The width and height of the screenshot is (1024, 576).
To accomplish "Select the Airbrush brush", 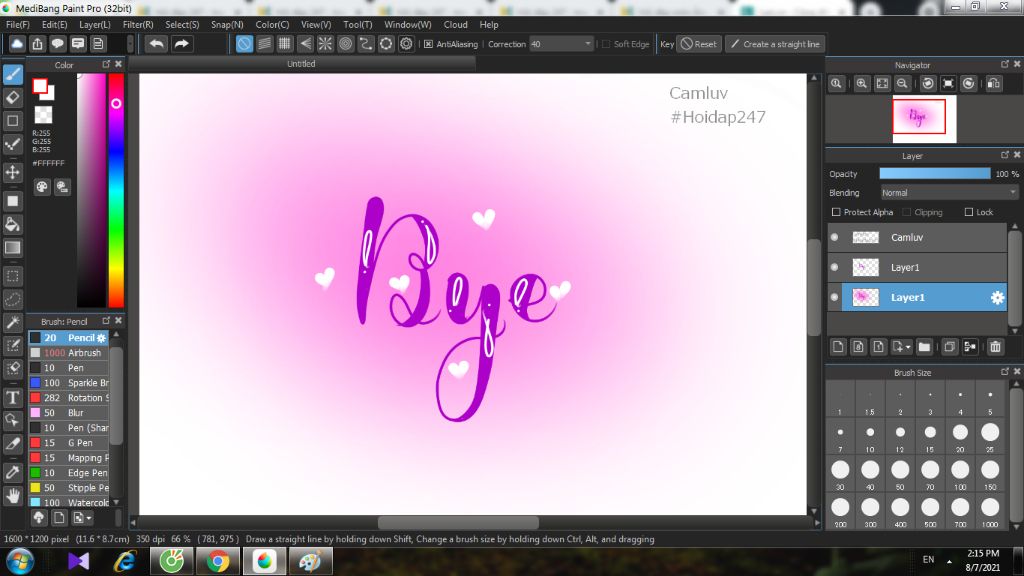I will (69, 353).
